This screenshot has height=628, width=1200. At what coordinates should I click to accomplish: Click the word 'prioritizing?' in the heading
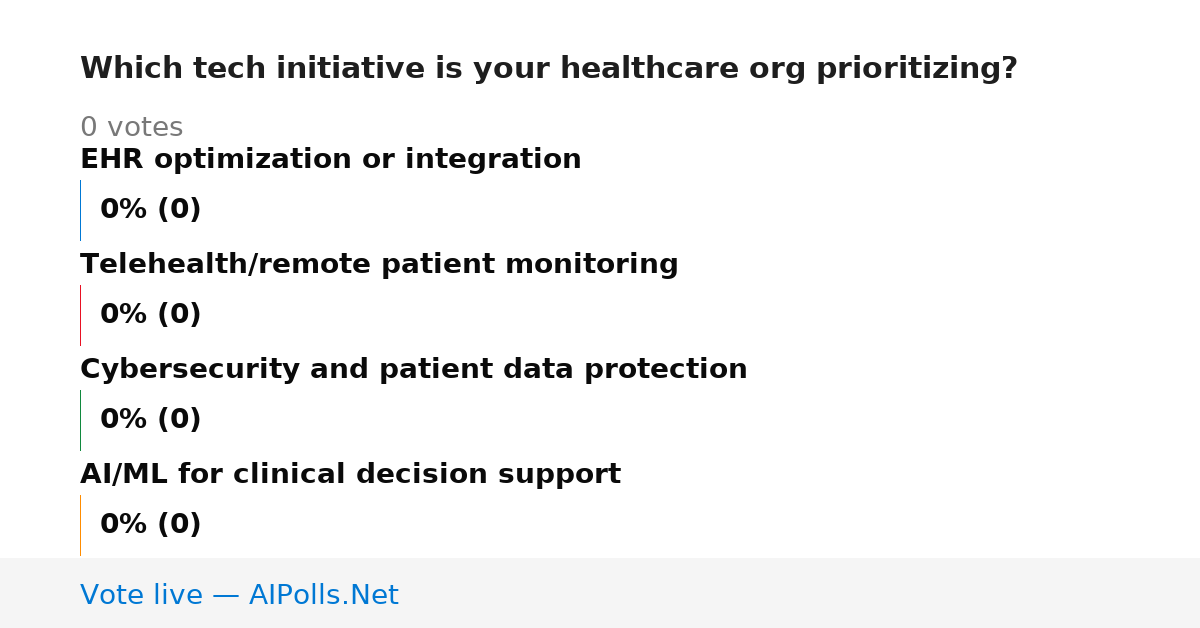coord(917,69)
